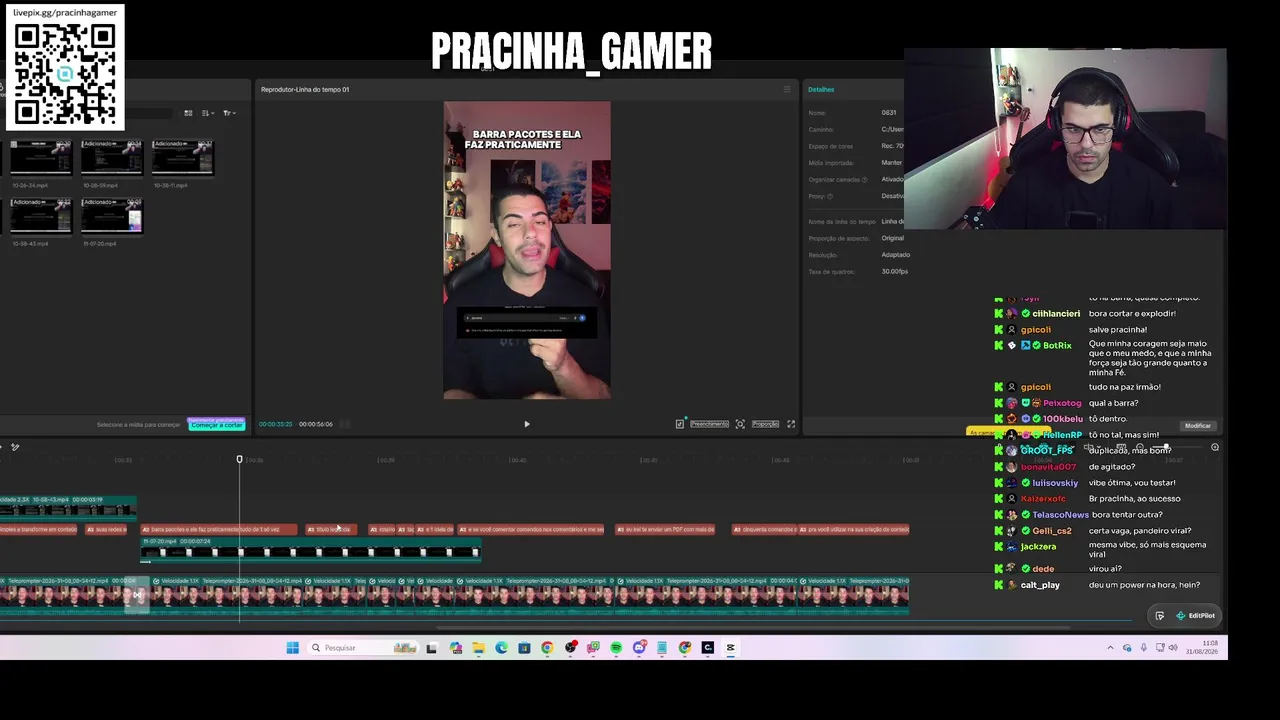The image size is (1280, 720).
Task: Open the player panel hamburger menu
Action: coord(787,89)
